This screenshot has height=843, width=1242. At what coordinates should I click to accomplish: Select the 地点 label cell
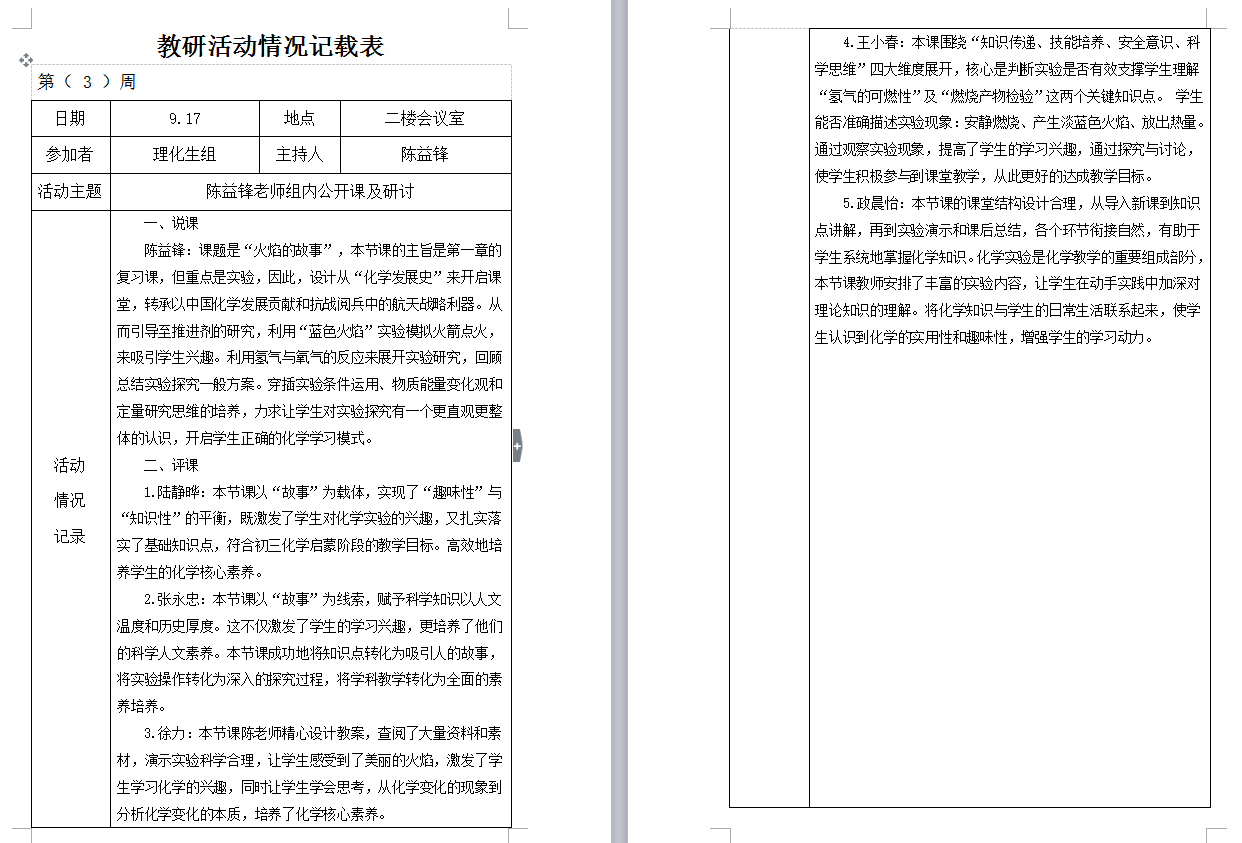pyautogui.click(x=299, y=119)
